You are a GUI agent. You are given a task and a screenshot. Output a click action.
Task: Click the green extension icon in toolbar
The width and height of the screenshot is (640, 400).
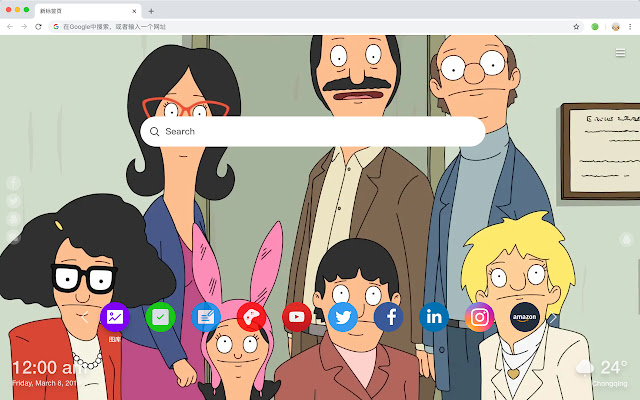(595, 26)
